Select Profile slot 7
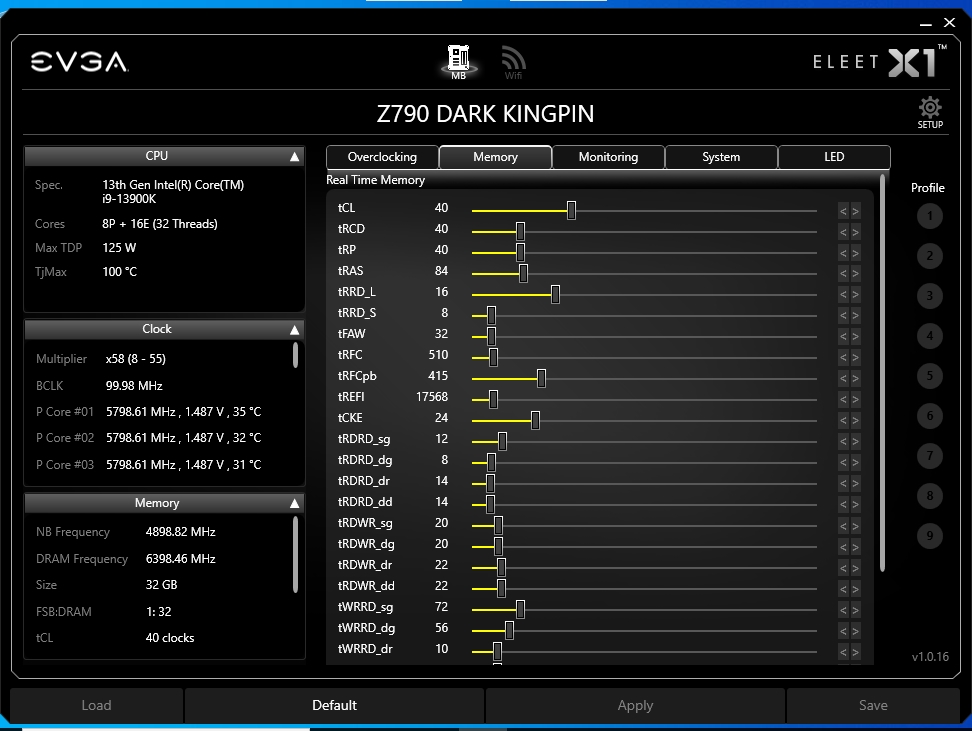This screenshot has width=972, height=731. (x=929, y=456)
